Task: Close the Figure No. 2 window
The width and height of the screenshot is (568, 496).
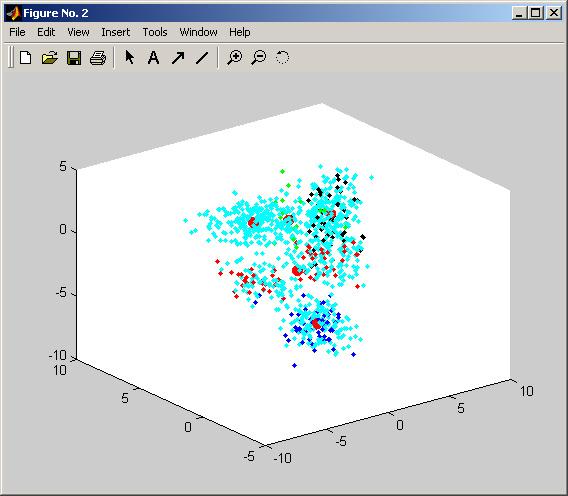Action: pos(554,13)
